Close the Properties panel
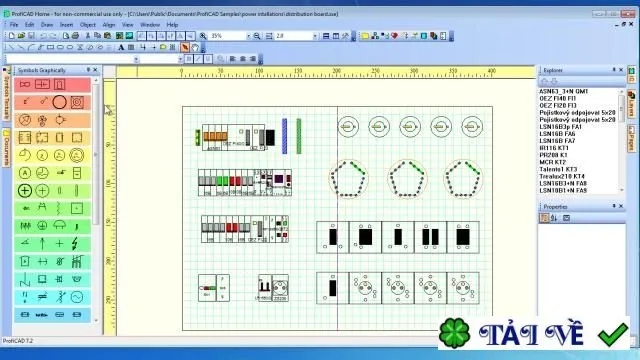 pos(621,206)
